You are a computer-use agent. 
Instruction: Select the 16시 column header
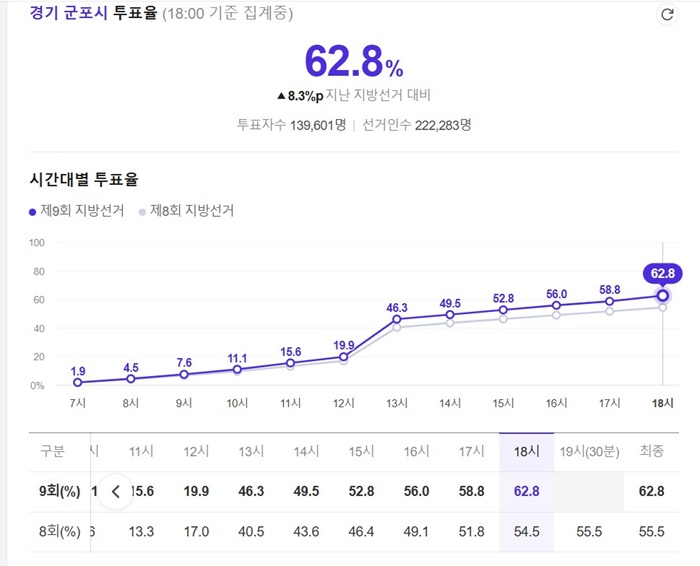pos(416,452)
